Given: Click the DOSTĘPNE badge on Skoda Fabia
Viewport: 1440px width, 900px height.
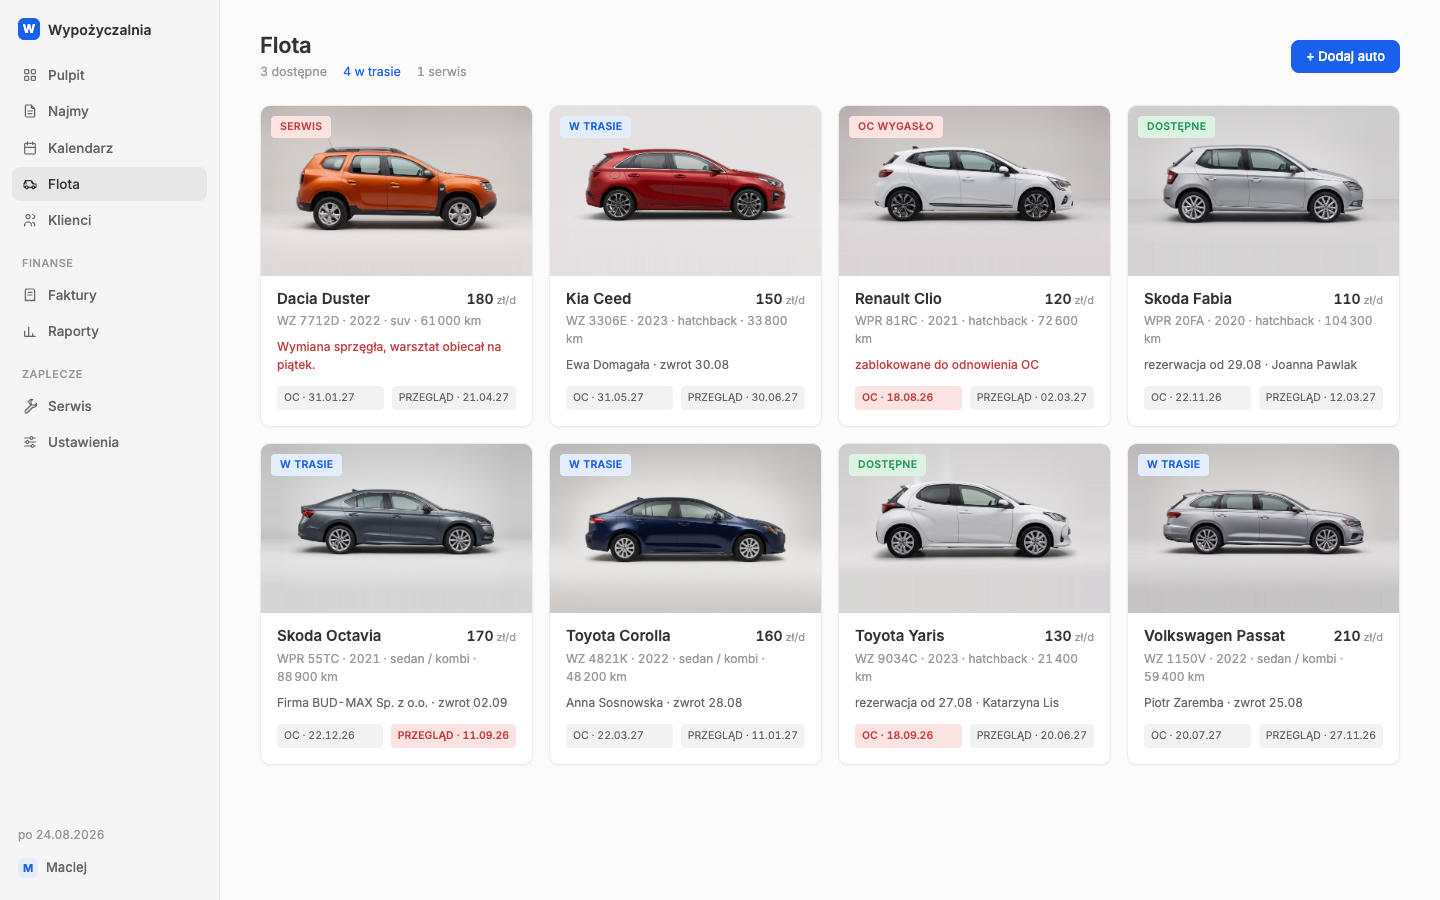Looking at the screenshot, I should 1176,127.
